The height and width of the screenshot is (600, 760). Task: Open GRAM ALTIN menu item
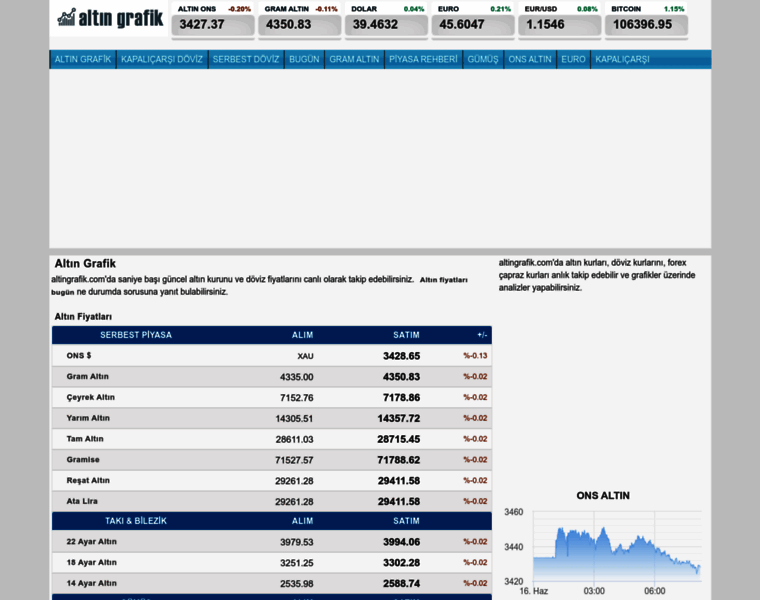tap(354, 59)
